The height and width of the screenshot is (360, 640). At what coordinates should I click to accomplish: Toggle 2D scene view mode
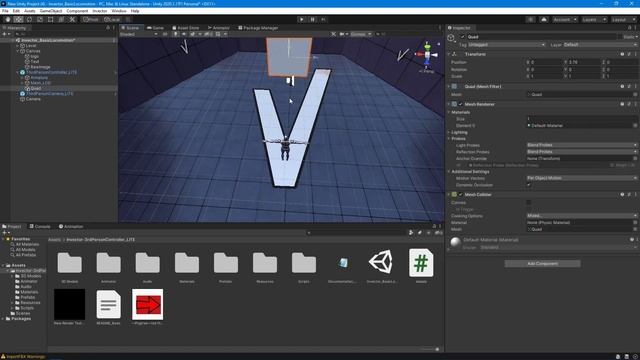coord(165,34)
